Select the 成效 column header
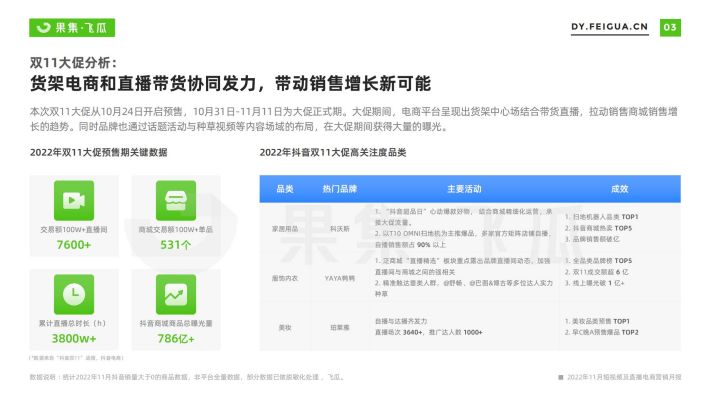Viewport: 710px width, 399px height. pyautogui.click(x=619, y=189)
